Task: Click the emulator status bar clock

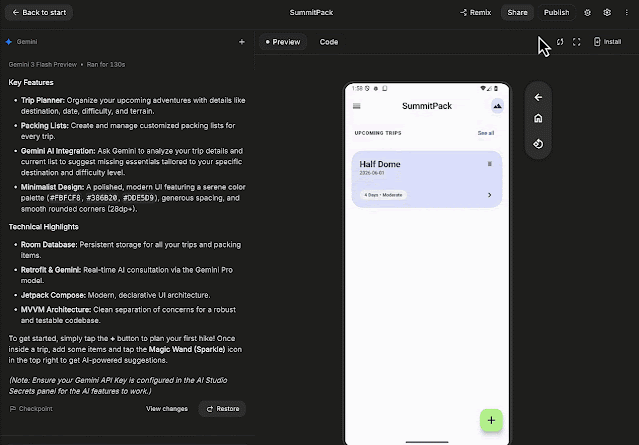Action: tap(357, 88)
